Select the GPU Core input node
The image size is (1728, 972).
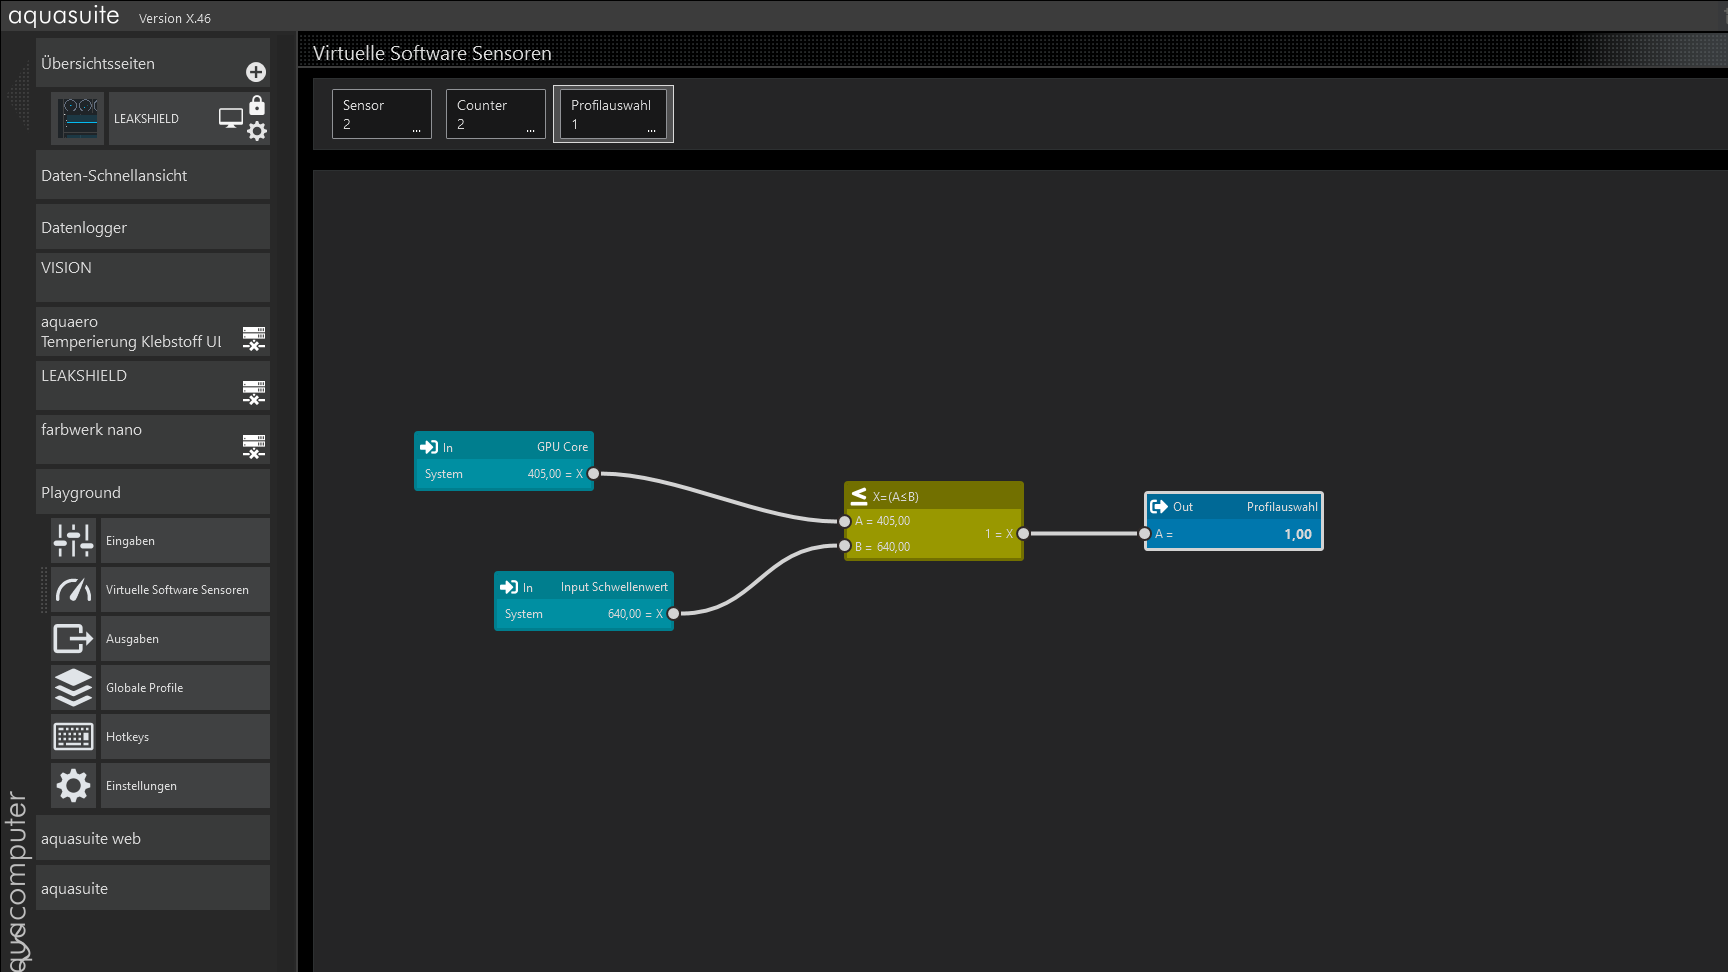point(504,447)
